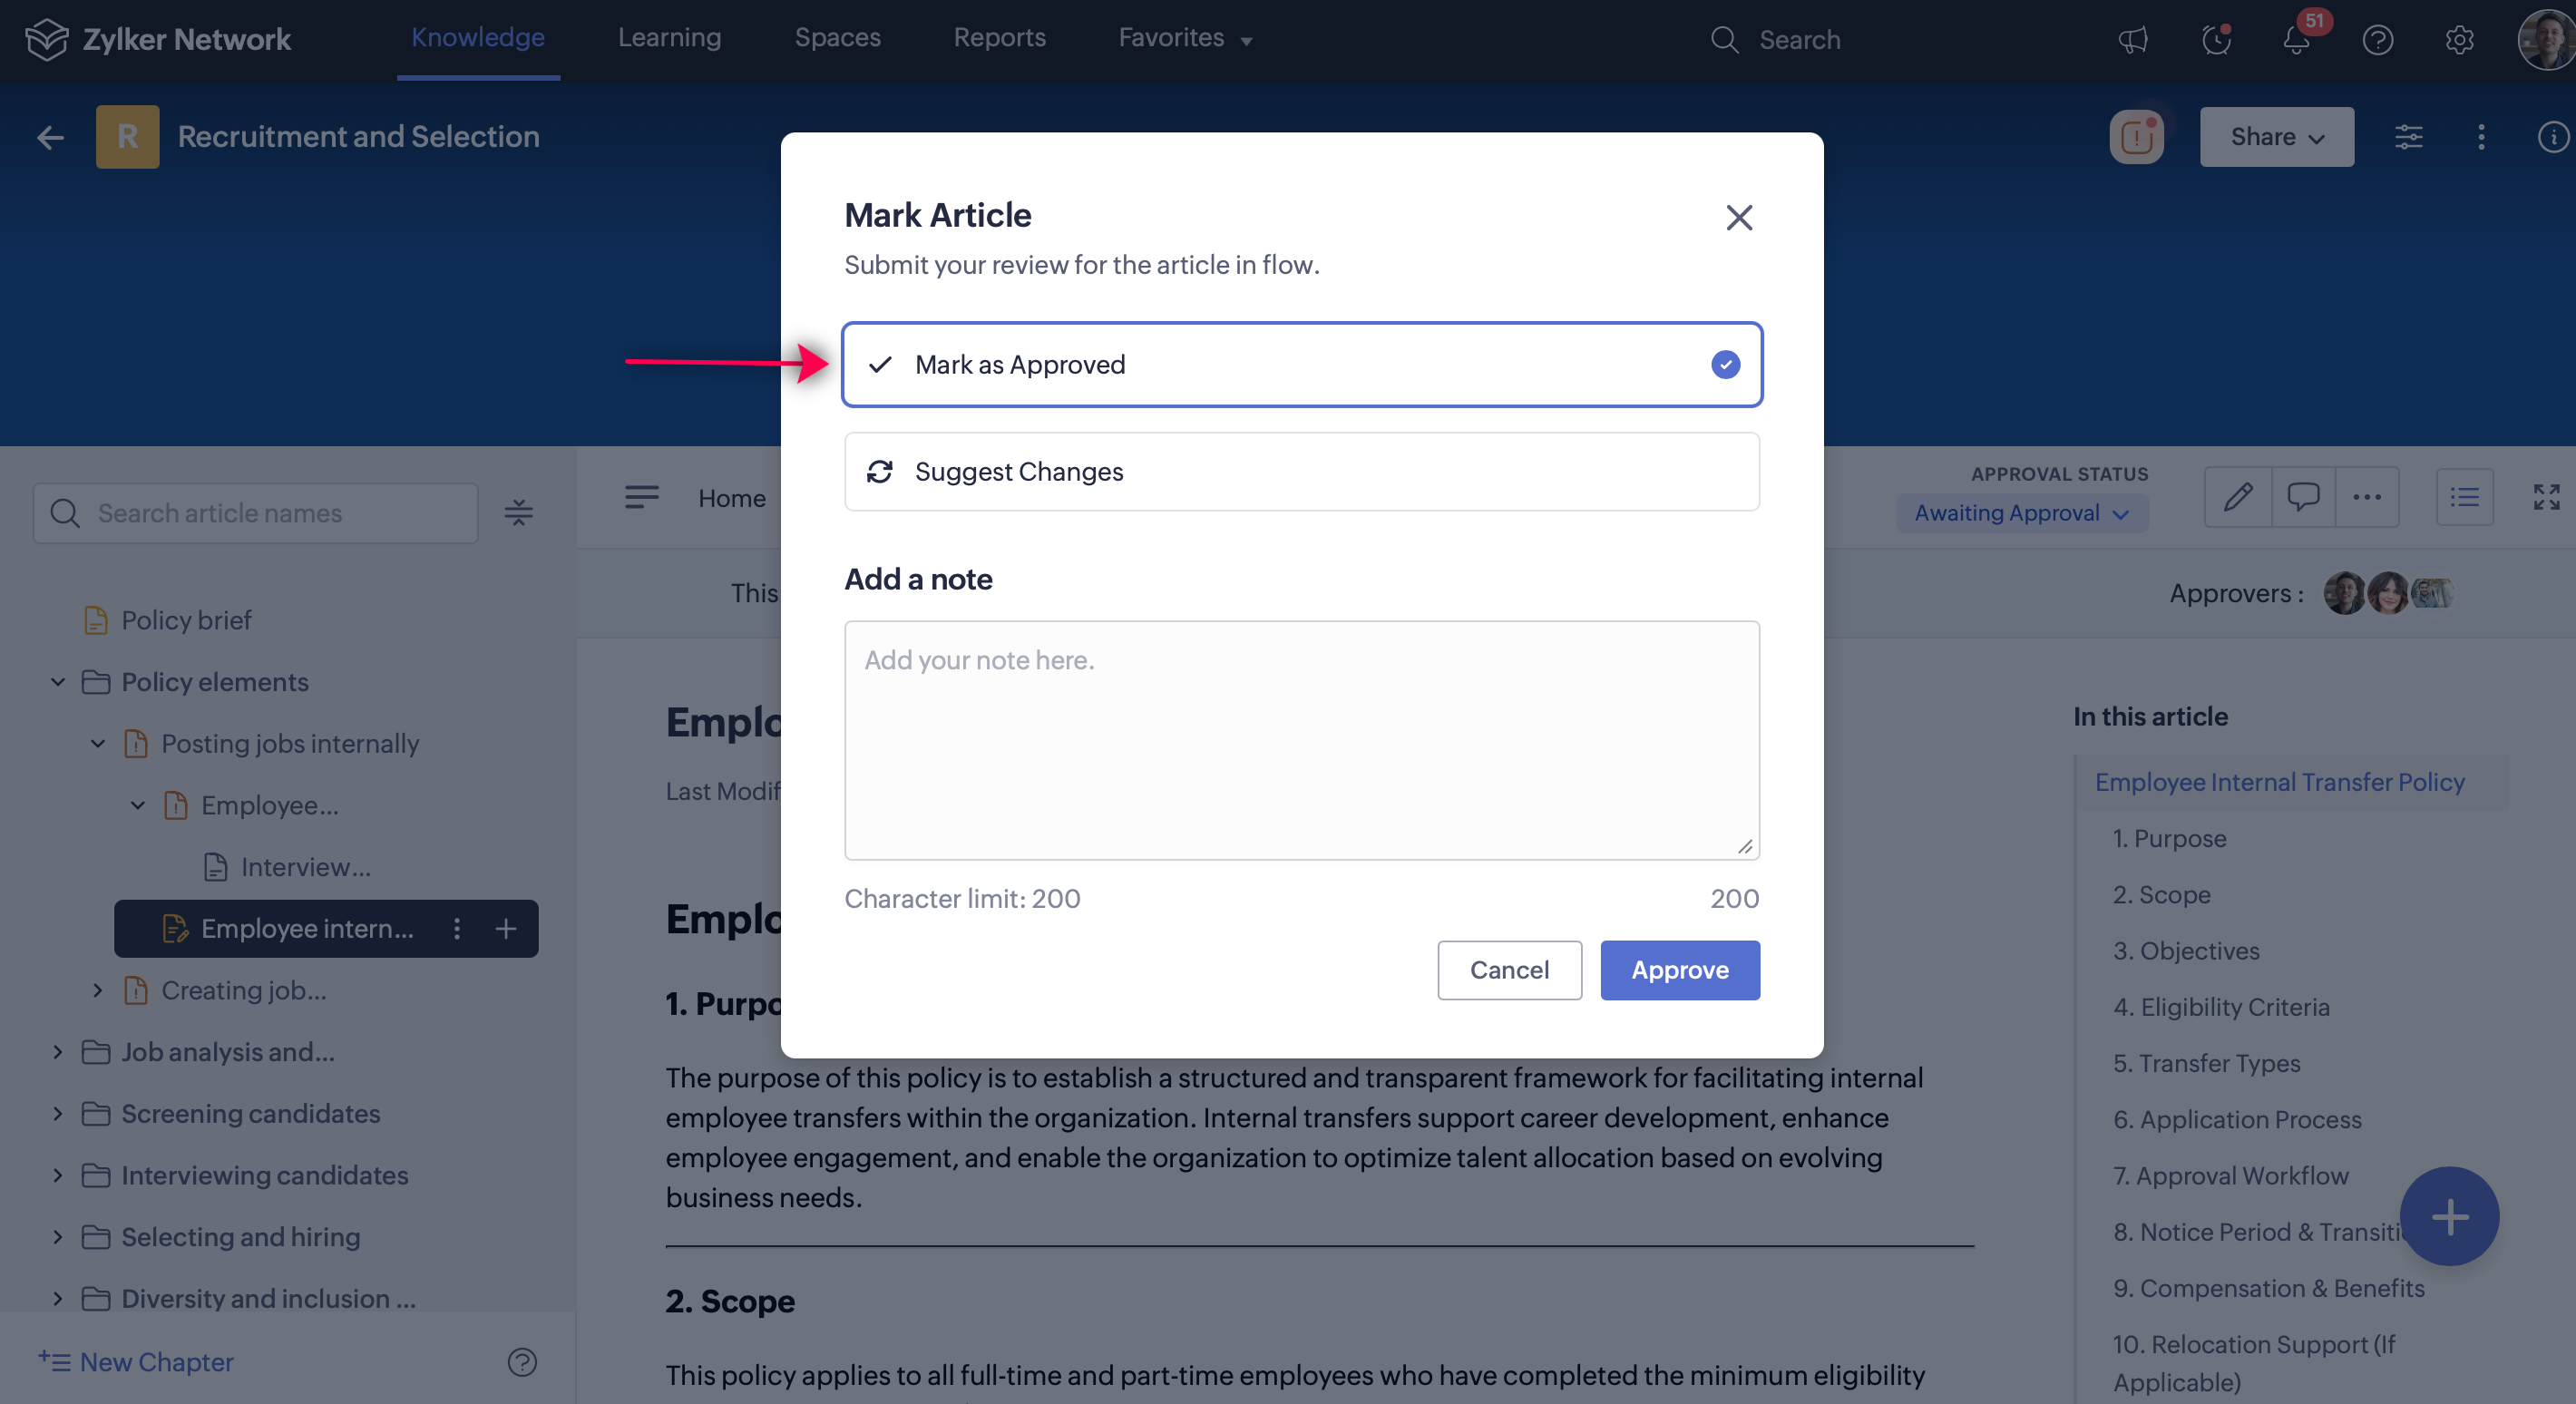Image resolution: width=2576 pixels, height=1404 pixels.
Task: Click the edit pencil icon
Action: (x=2238, y=497)
